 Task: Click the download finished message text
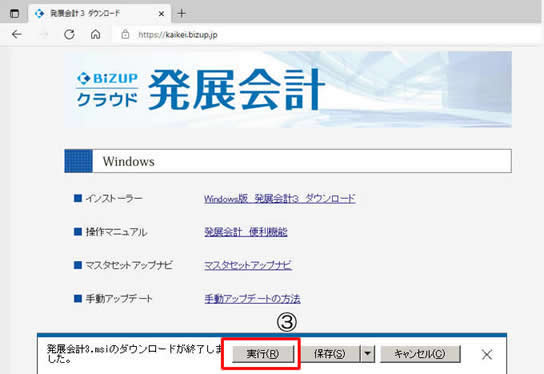tap(134, 354)
